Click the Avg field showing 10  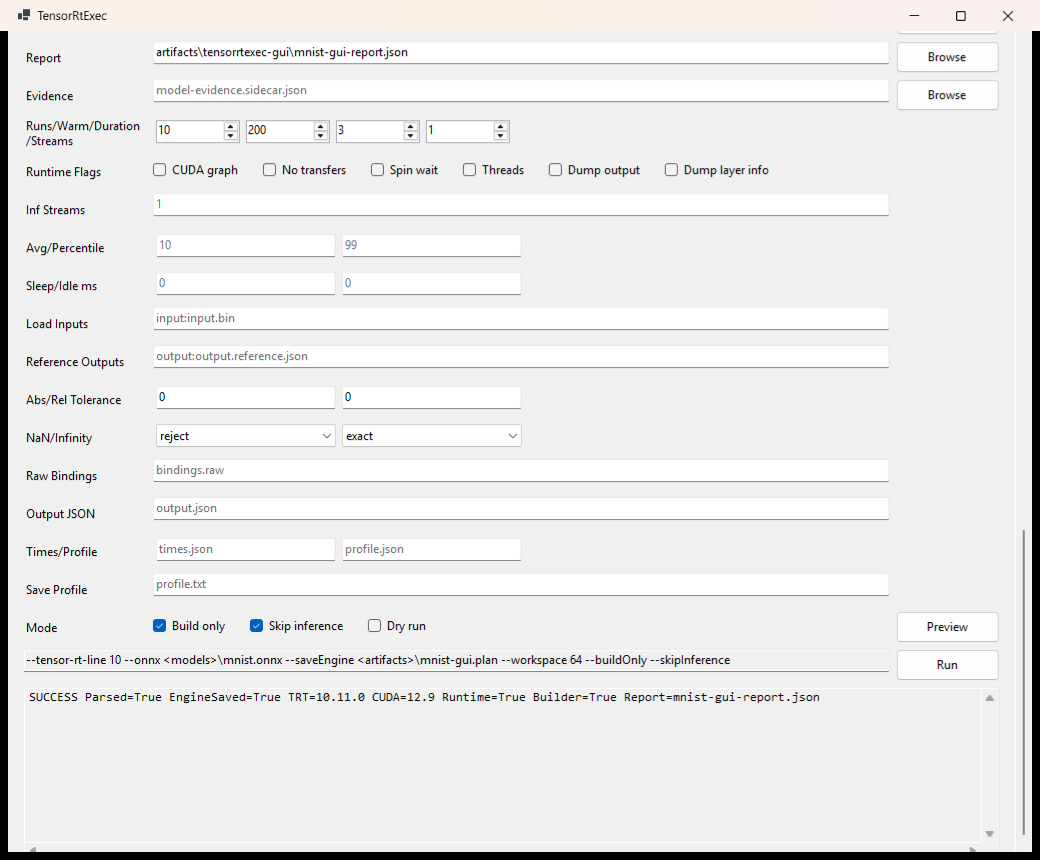(245, 245)
